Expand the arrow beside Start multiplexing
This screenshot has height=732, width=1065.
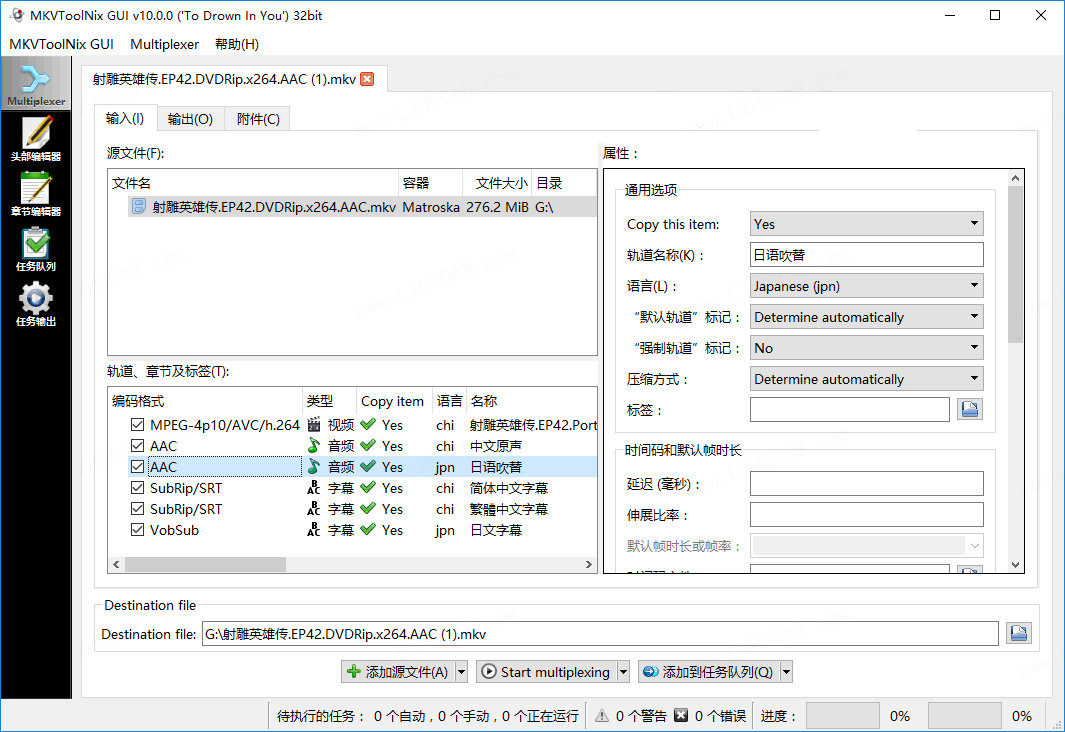623,672
